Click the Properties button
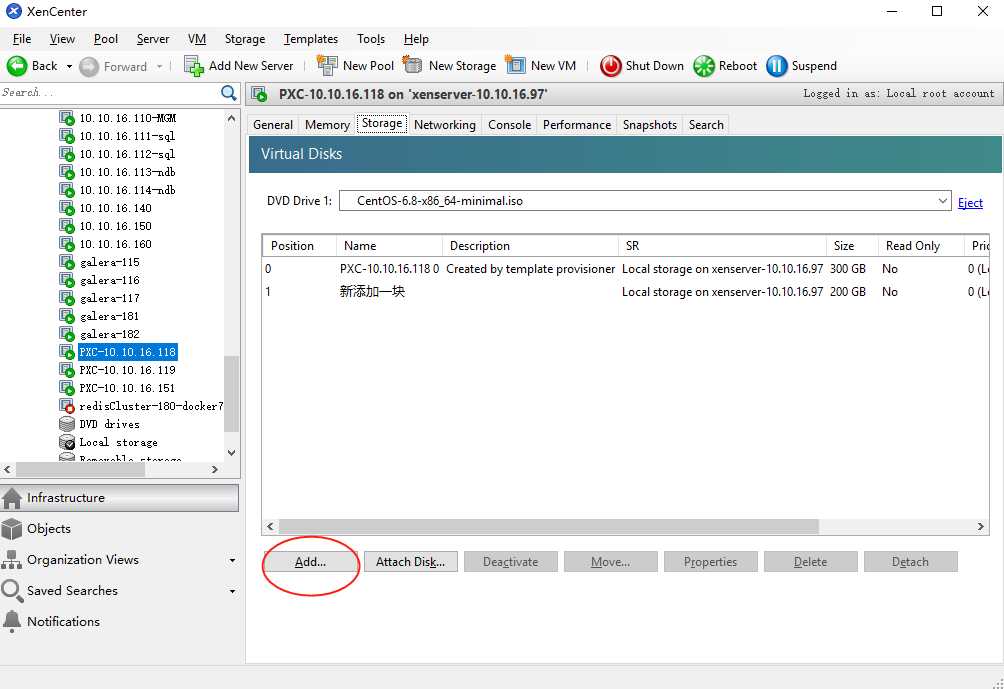This screenshot has width=1004, height=689. tap(710, 562)
